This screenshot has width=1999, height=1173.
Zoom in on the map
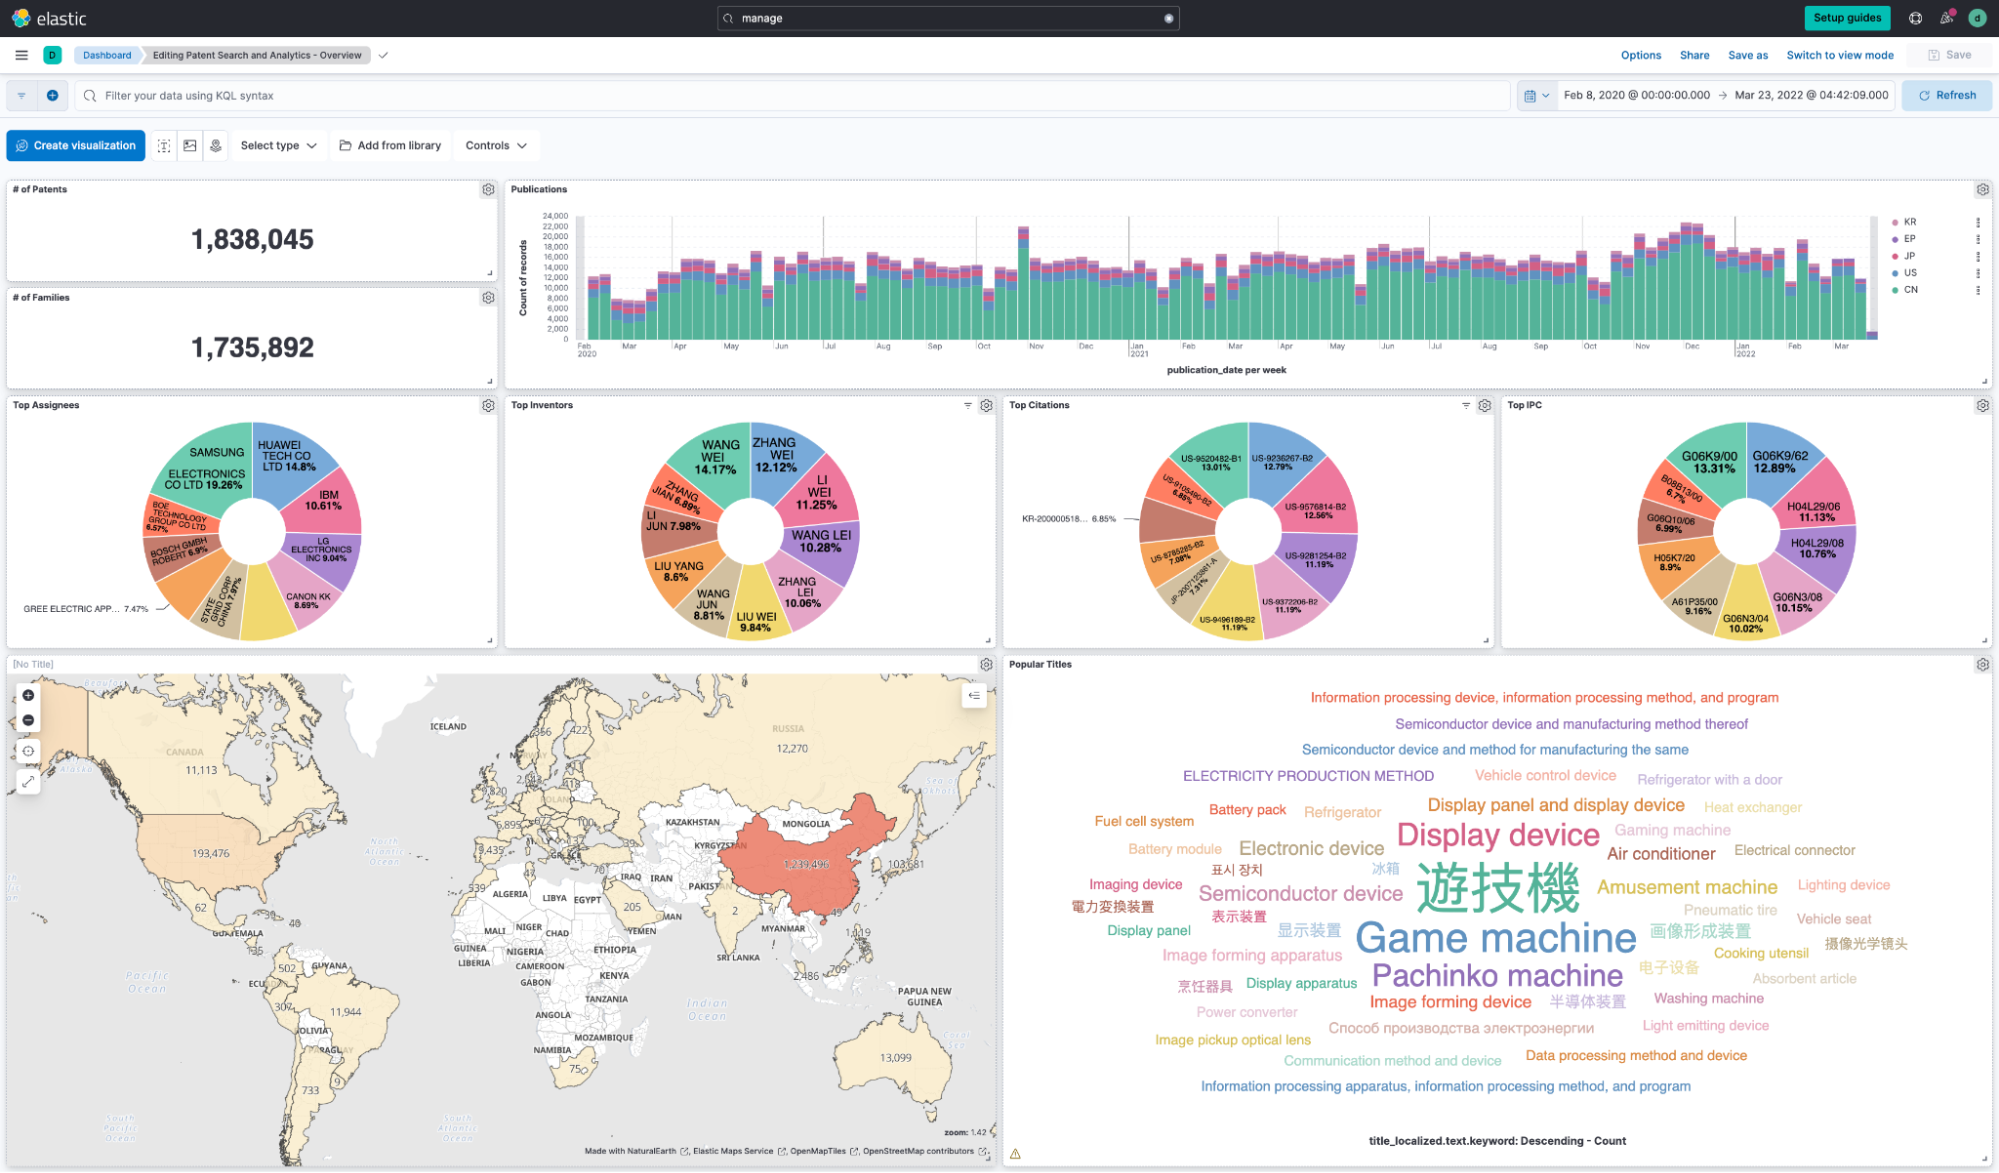(x=28, y=695)
